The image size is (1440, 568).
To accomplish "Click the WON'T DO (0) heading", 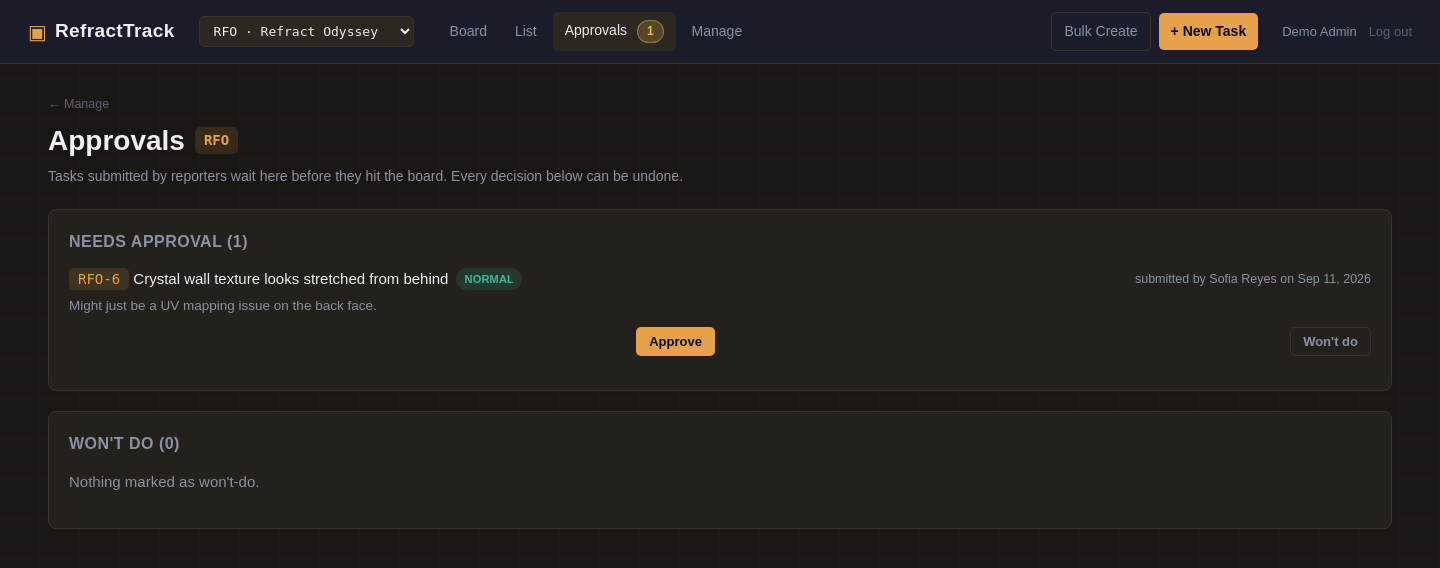I will 124,444.
